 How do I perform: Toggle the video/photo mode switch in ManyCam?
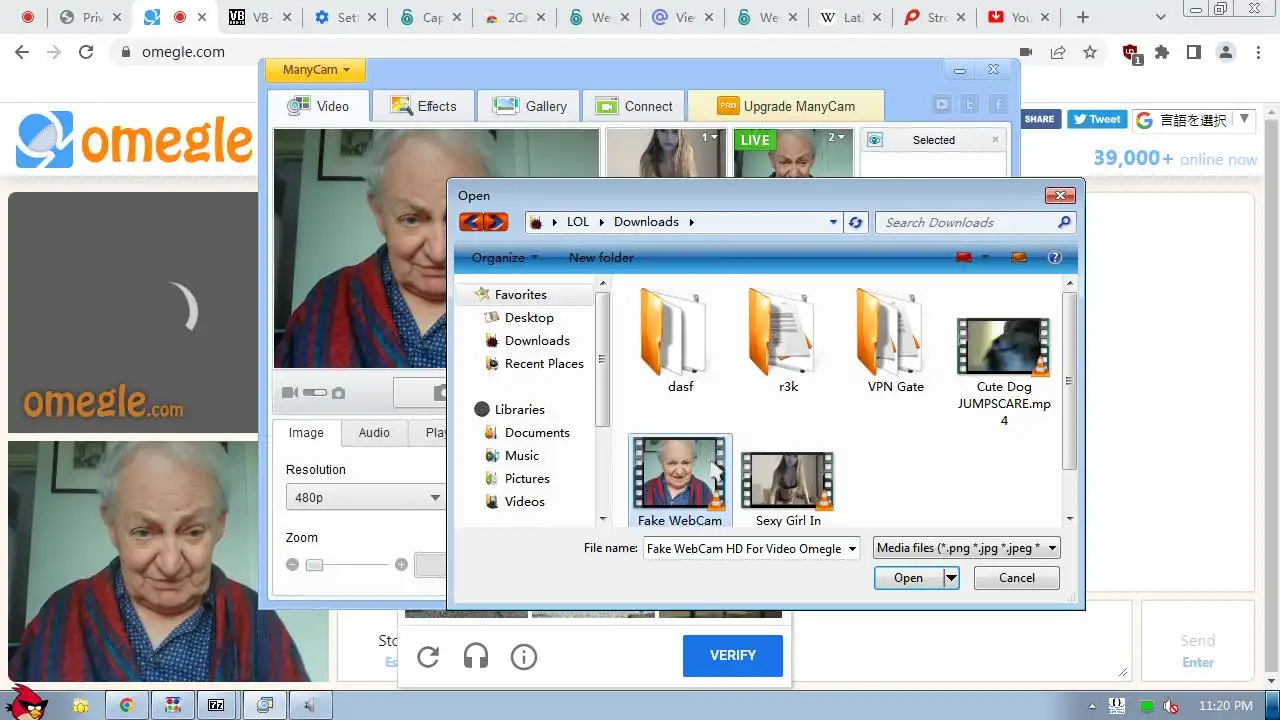pyautogui.click(x=315, y=393)
